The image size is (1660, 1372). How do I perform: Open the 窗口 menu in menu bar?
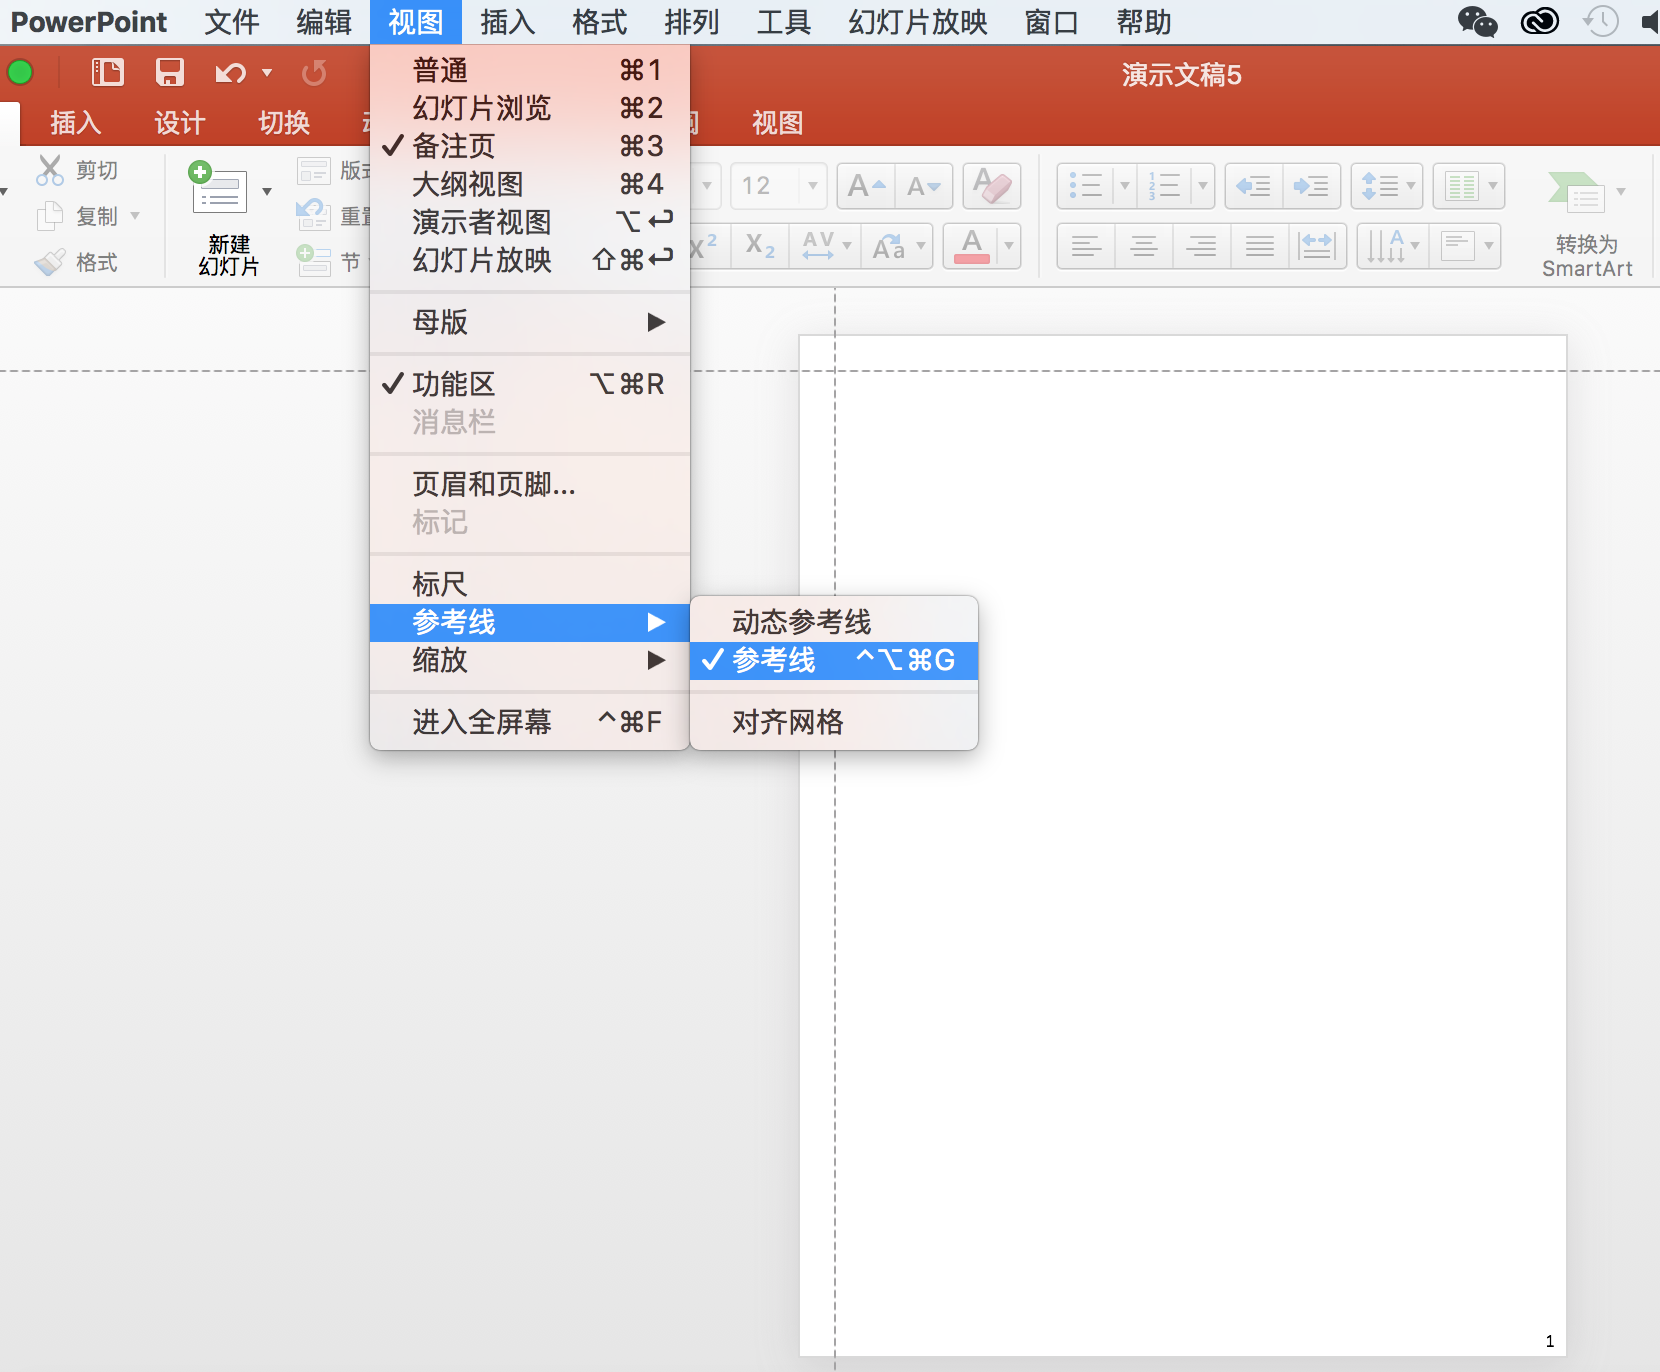[x=1052, y=22]
